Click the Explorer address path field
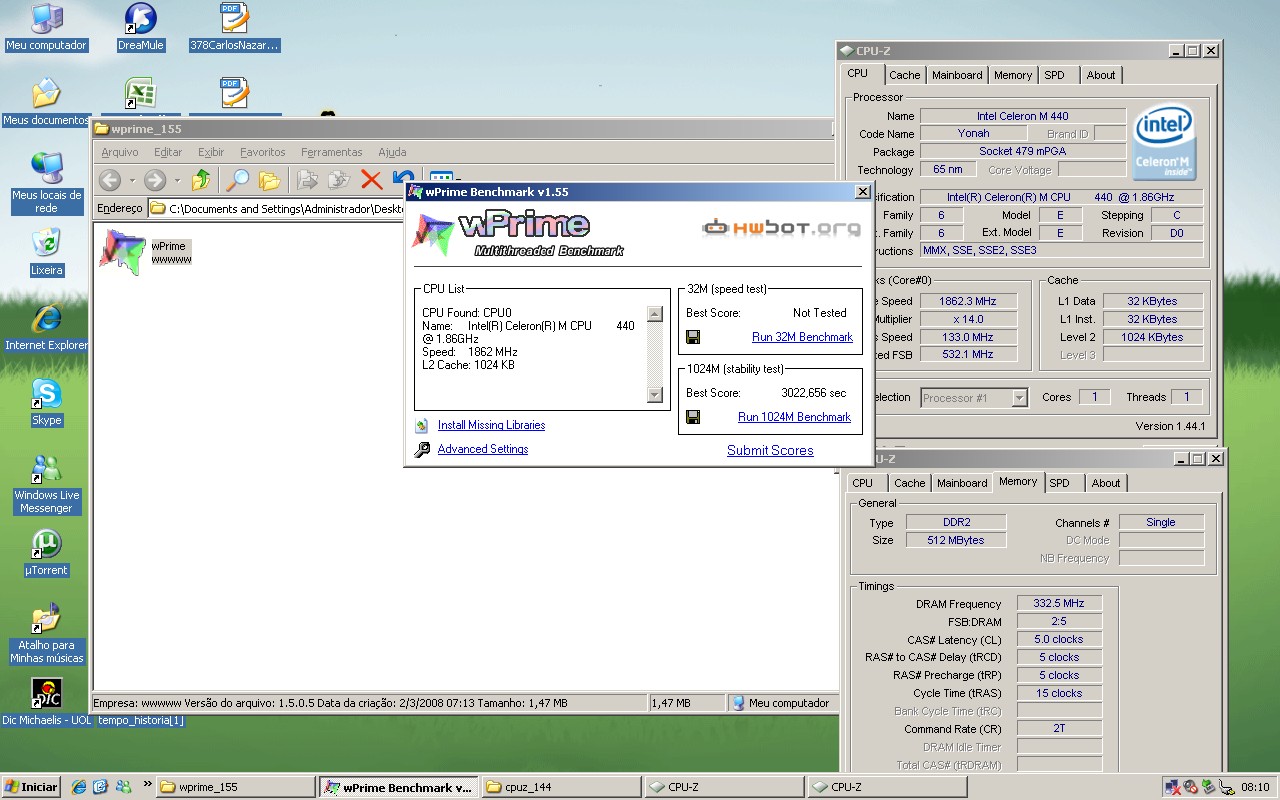This screenshot has width=1280, height=800. click(x=277, y=209)
